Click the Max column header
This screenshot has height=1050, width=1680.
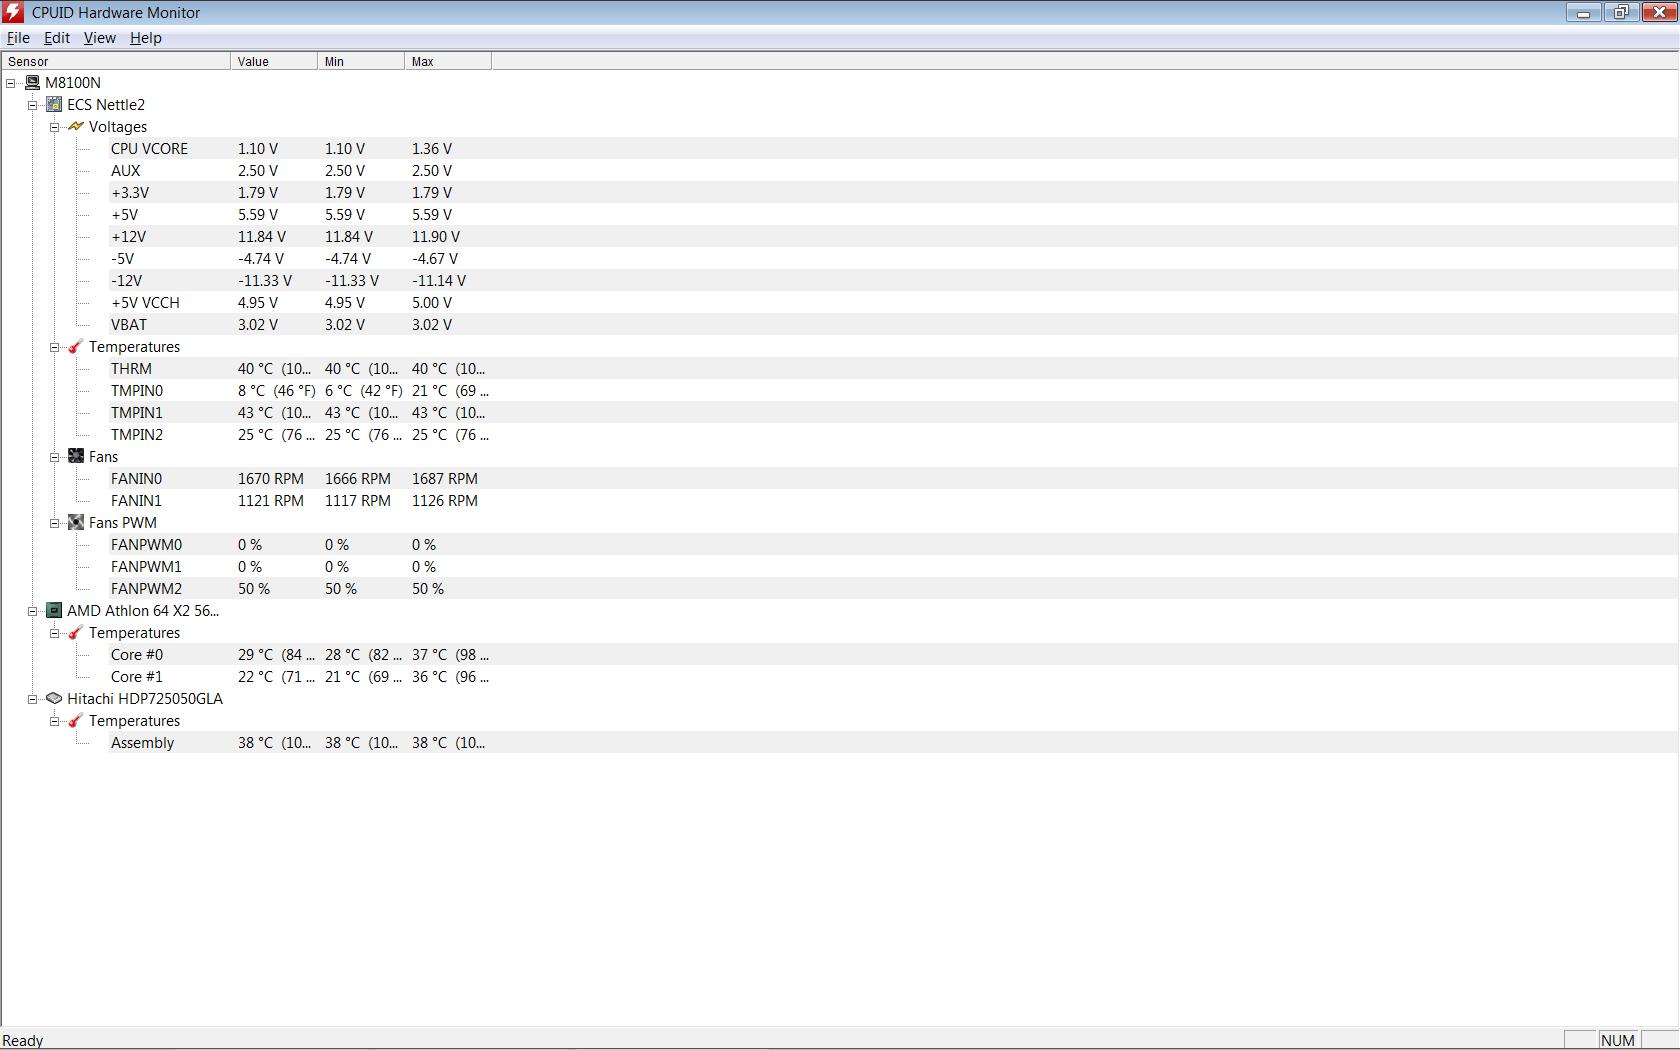[448, 61]
